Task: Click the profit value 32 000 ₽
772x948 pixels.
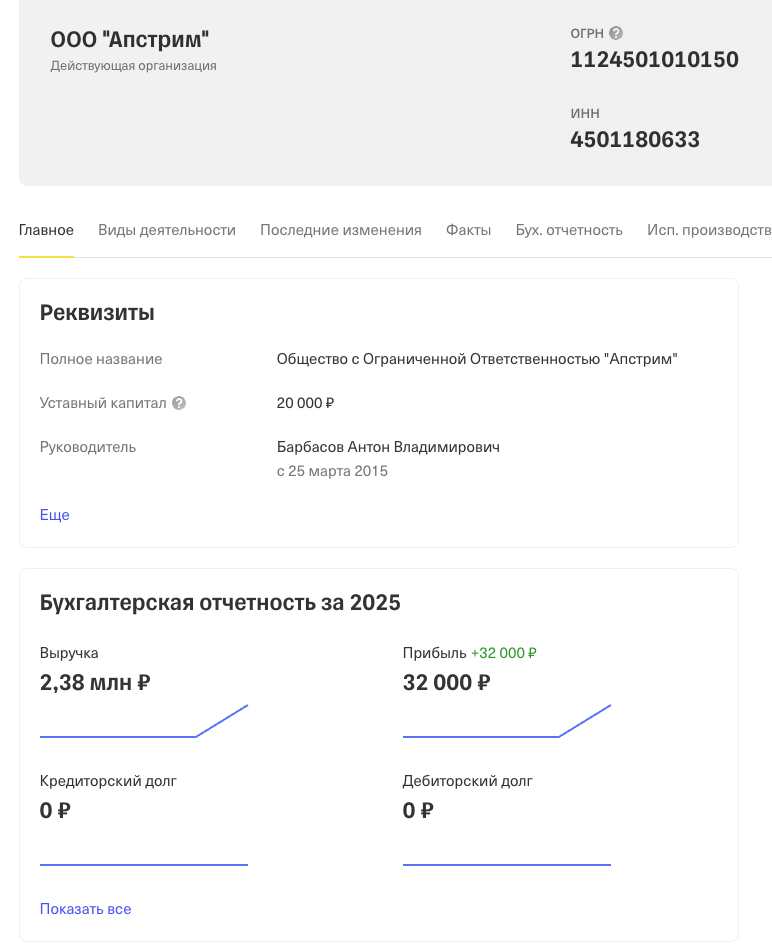Action: (x=447, y=683)
